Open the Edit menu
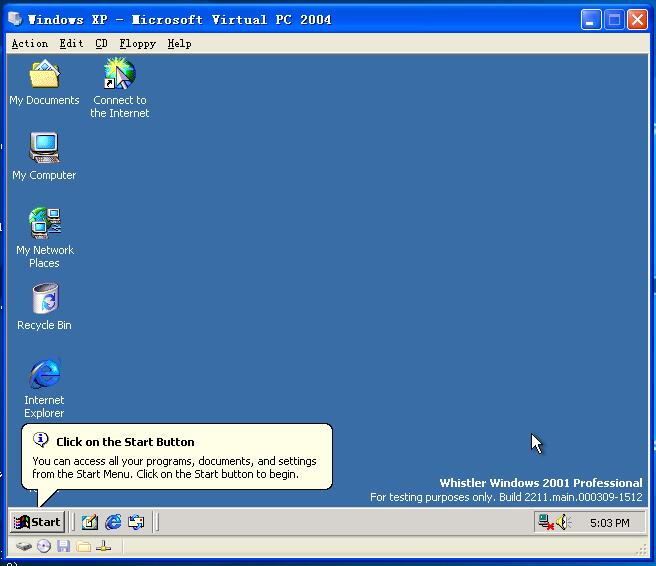 [x=71, y=44]
